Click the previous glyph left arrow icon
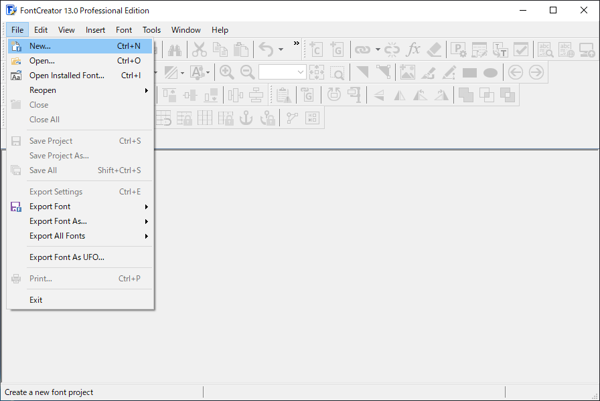The image size is (600, 401). click(515, 72)
